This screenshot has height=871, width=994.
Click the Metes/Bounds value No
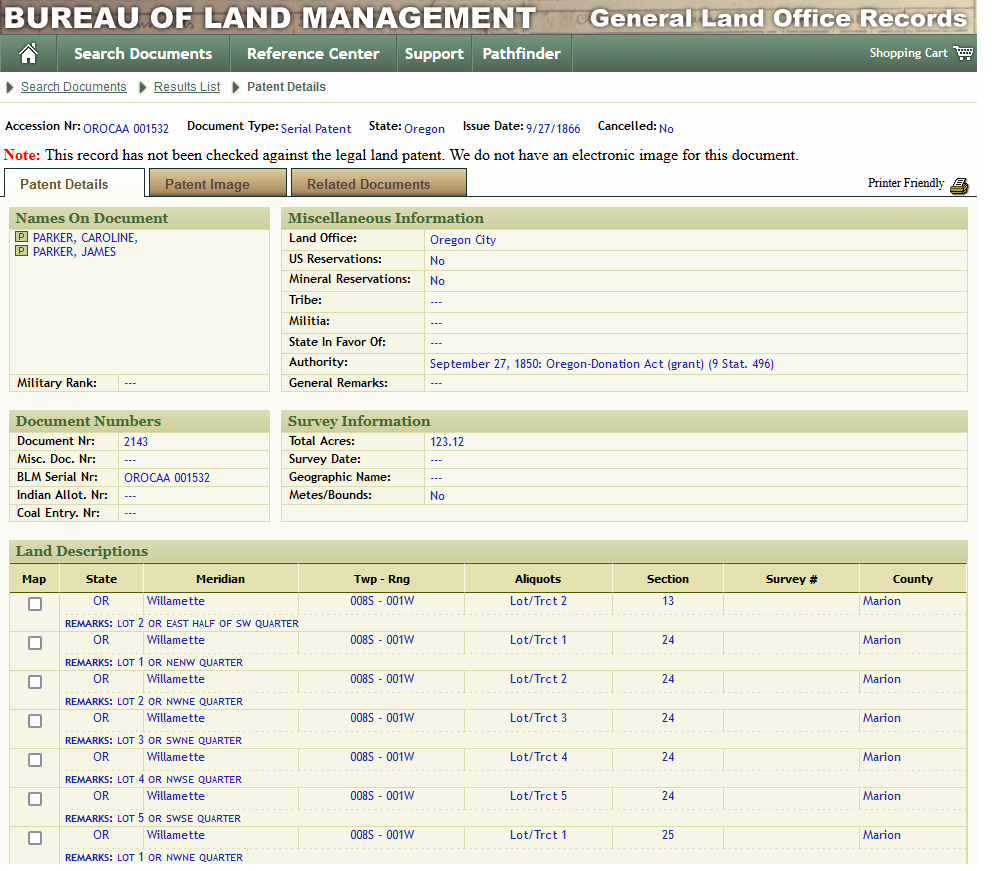pos(437,496)
